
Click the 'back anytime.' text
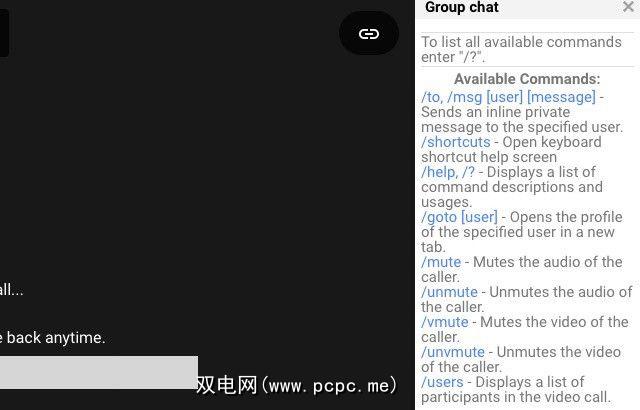(56, 338)
